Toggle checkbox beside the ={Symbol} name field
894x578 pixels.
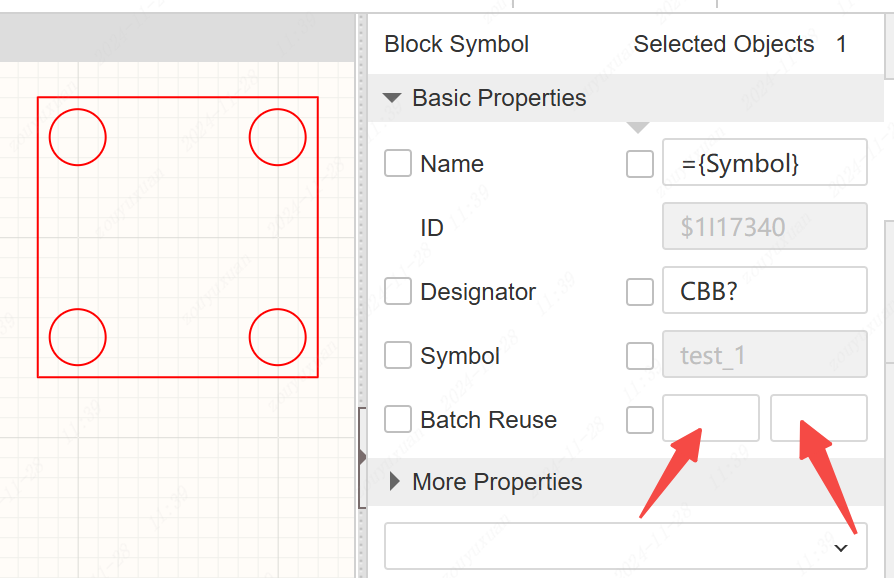click(x=640, y=163)
